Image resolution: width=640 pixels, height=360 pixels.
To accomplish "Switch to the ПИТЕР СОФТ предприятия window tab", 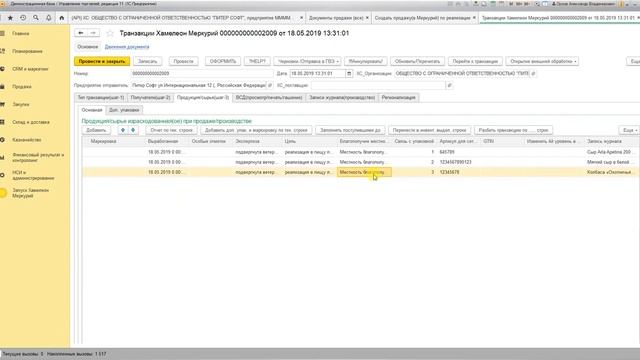I will (181, 18).
